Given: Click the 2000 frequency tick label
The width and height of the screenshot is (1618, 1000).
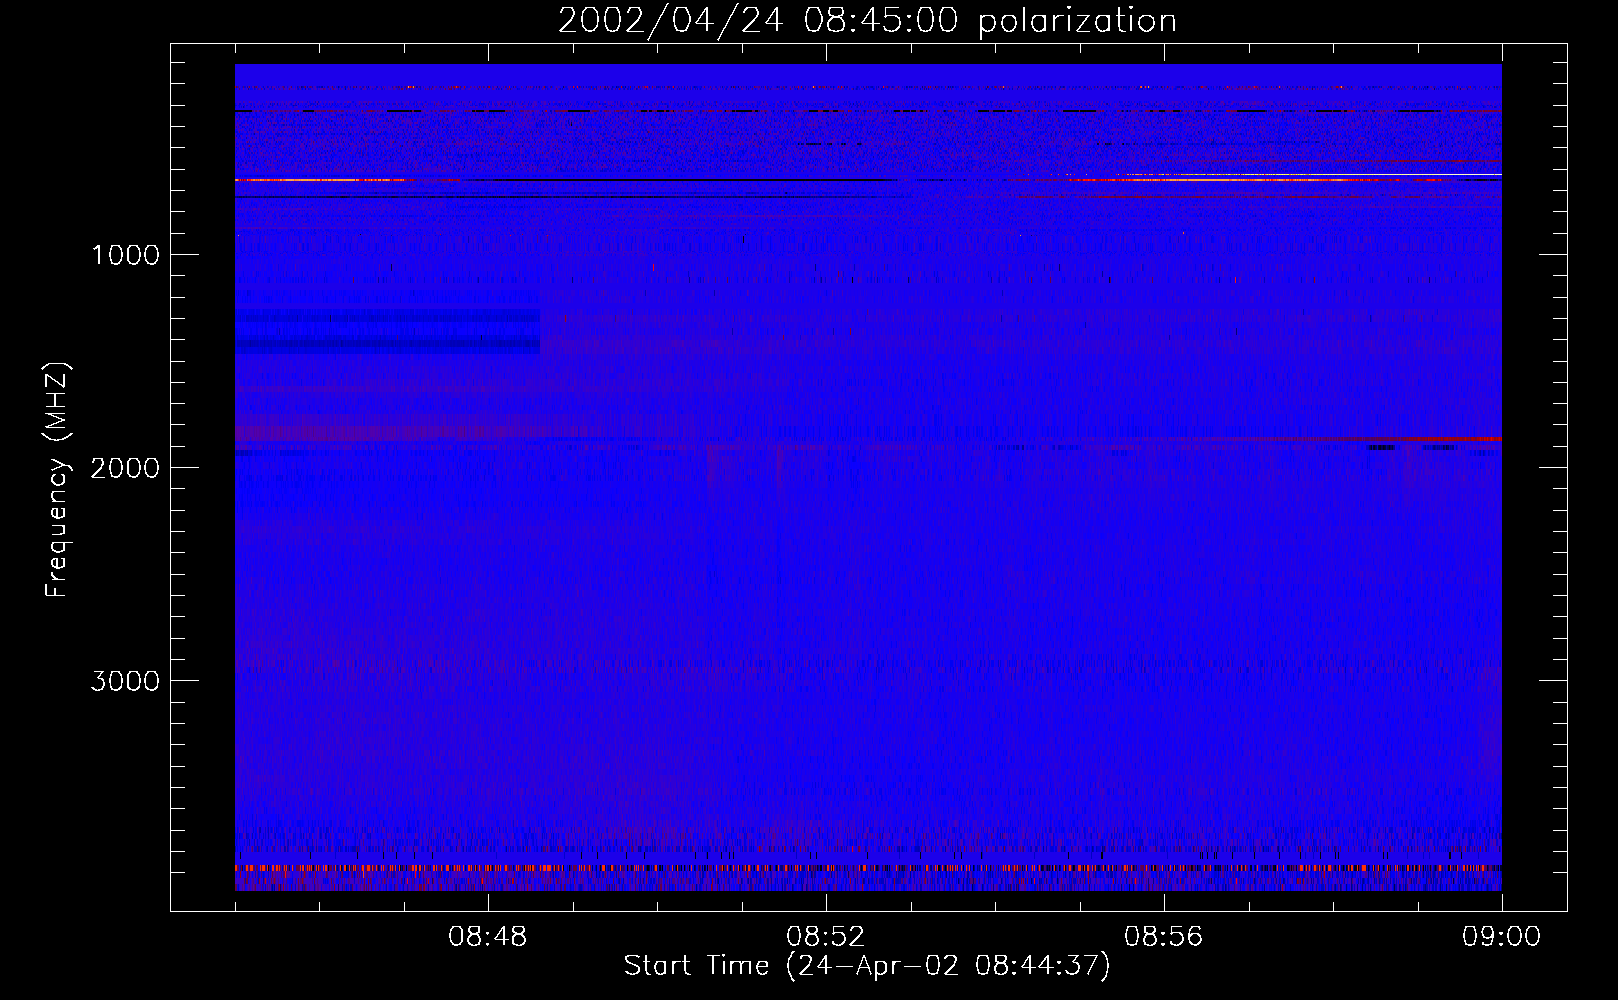Looking at the screenshot, I should (125, 468).
